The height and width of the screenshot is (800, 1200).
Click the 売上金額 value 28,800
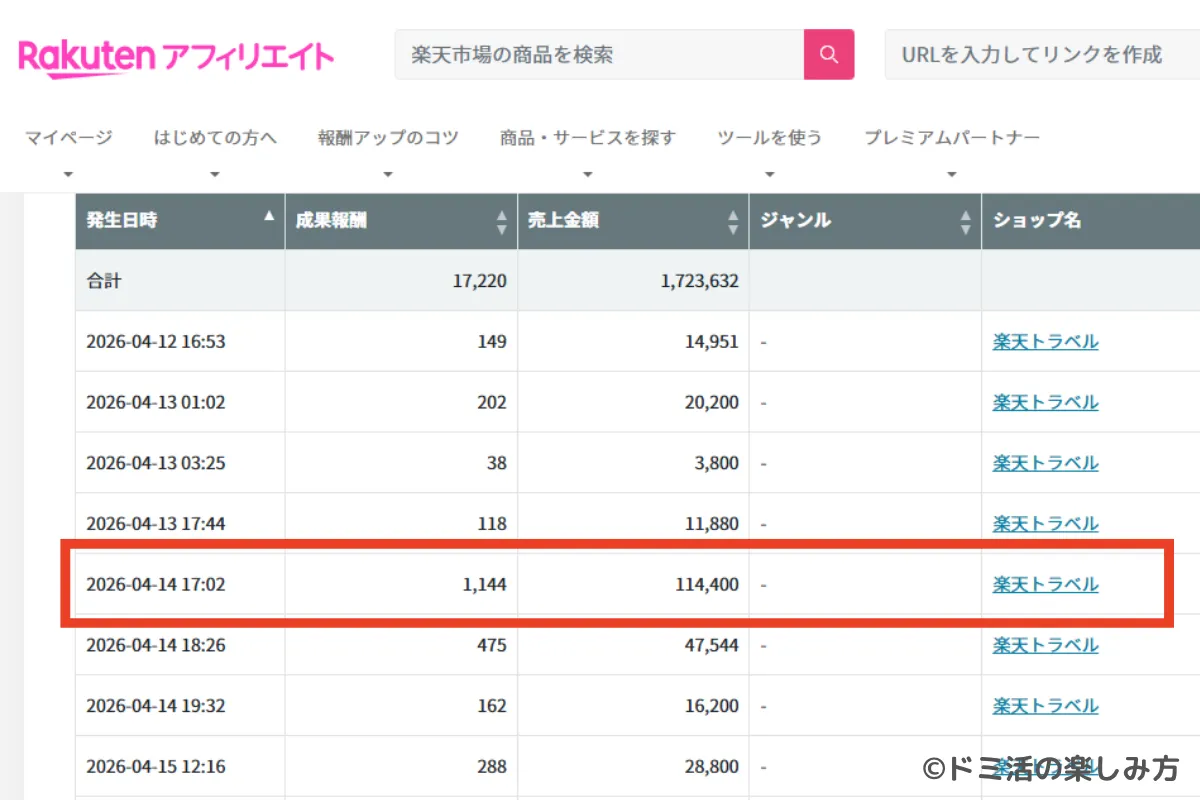click(x=712, y=767)
